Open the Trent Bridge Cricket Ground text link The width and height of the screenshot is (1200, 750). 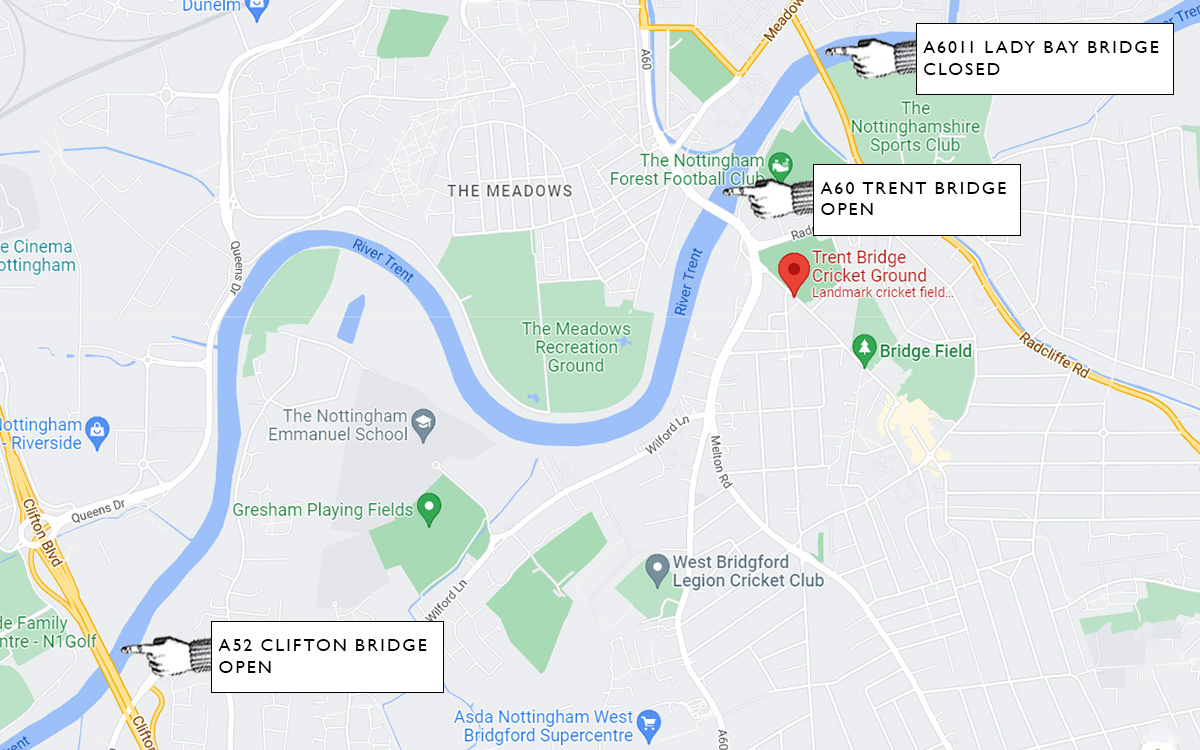click(x=869, y=266)
